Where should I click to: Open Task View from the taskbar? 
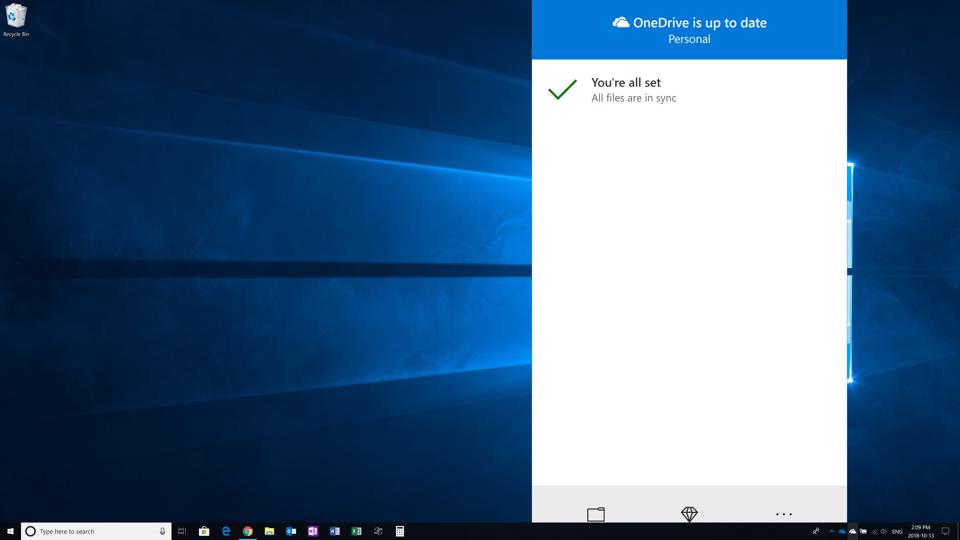(x=182, y=531)
